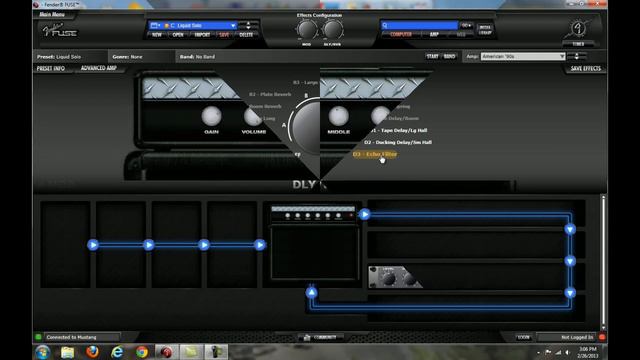Screen dimensions: 640x360
Task: Click the red Not Logged In indicator
Action: [602, 337]
